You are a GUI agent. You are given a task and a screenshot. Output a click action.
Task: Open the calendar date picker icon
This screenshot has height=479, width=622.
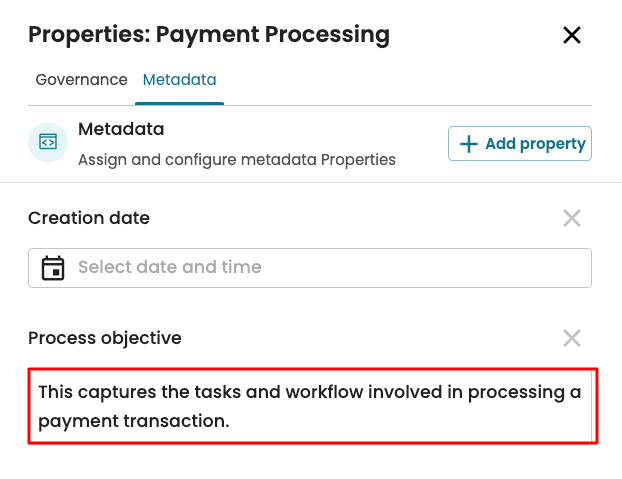(x=53, y=268)
